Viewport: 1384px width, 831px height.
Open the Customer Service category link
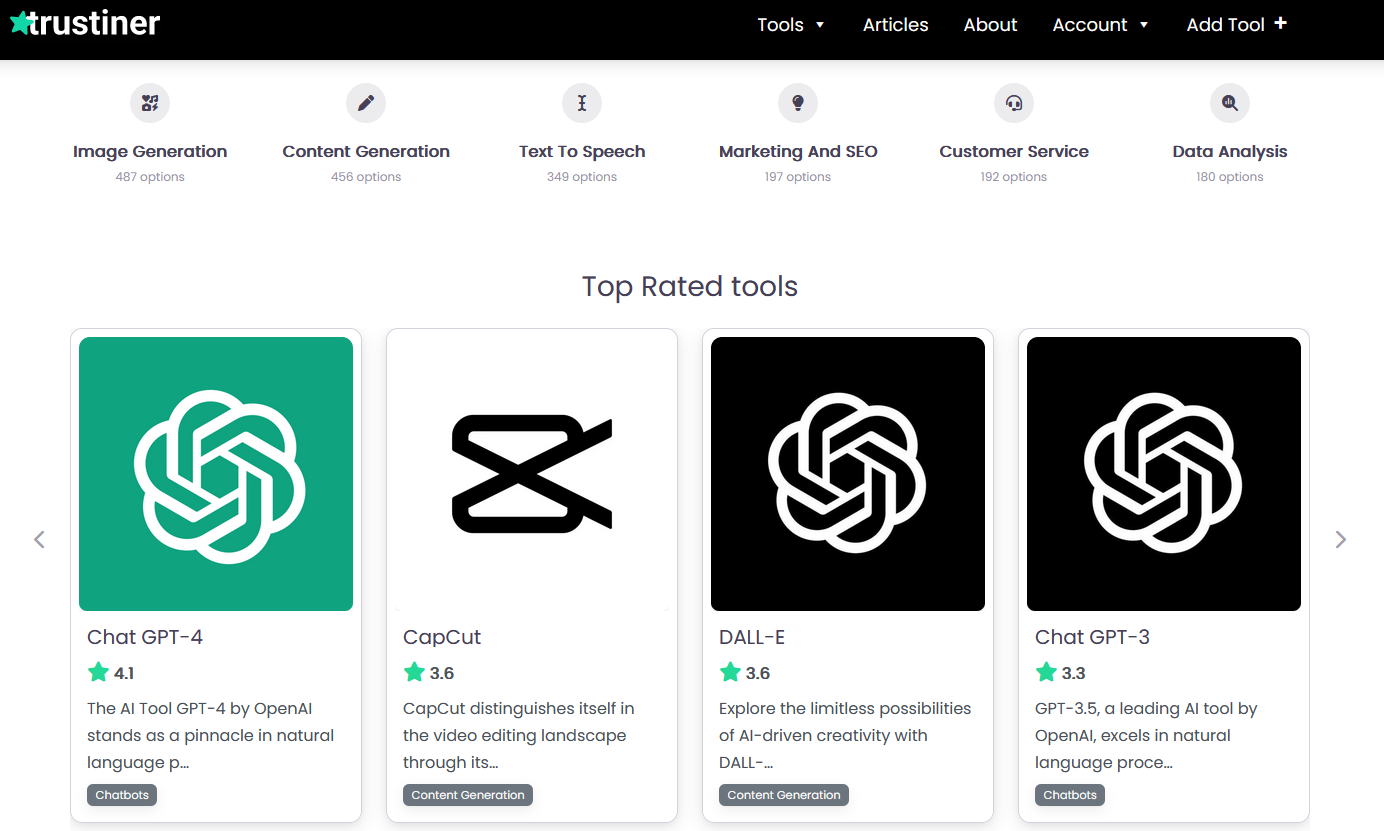pos(1014,152)
